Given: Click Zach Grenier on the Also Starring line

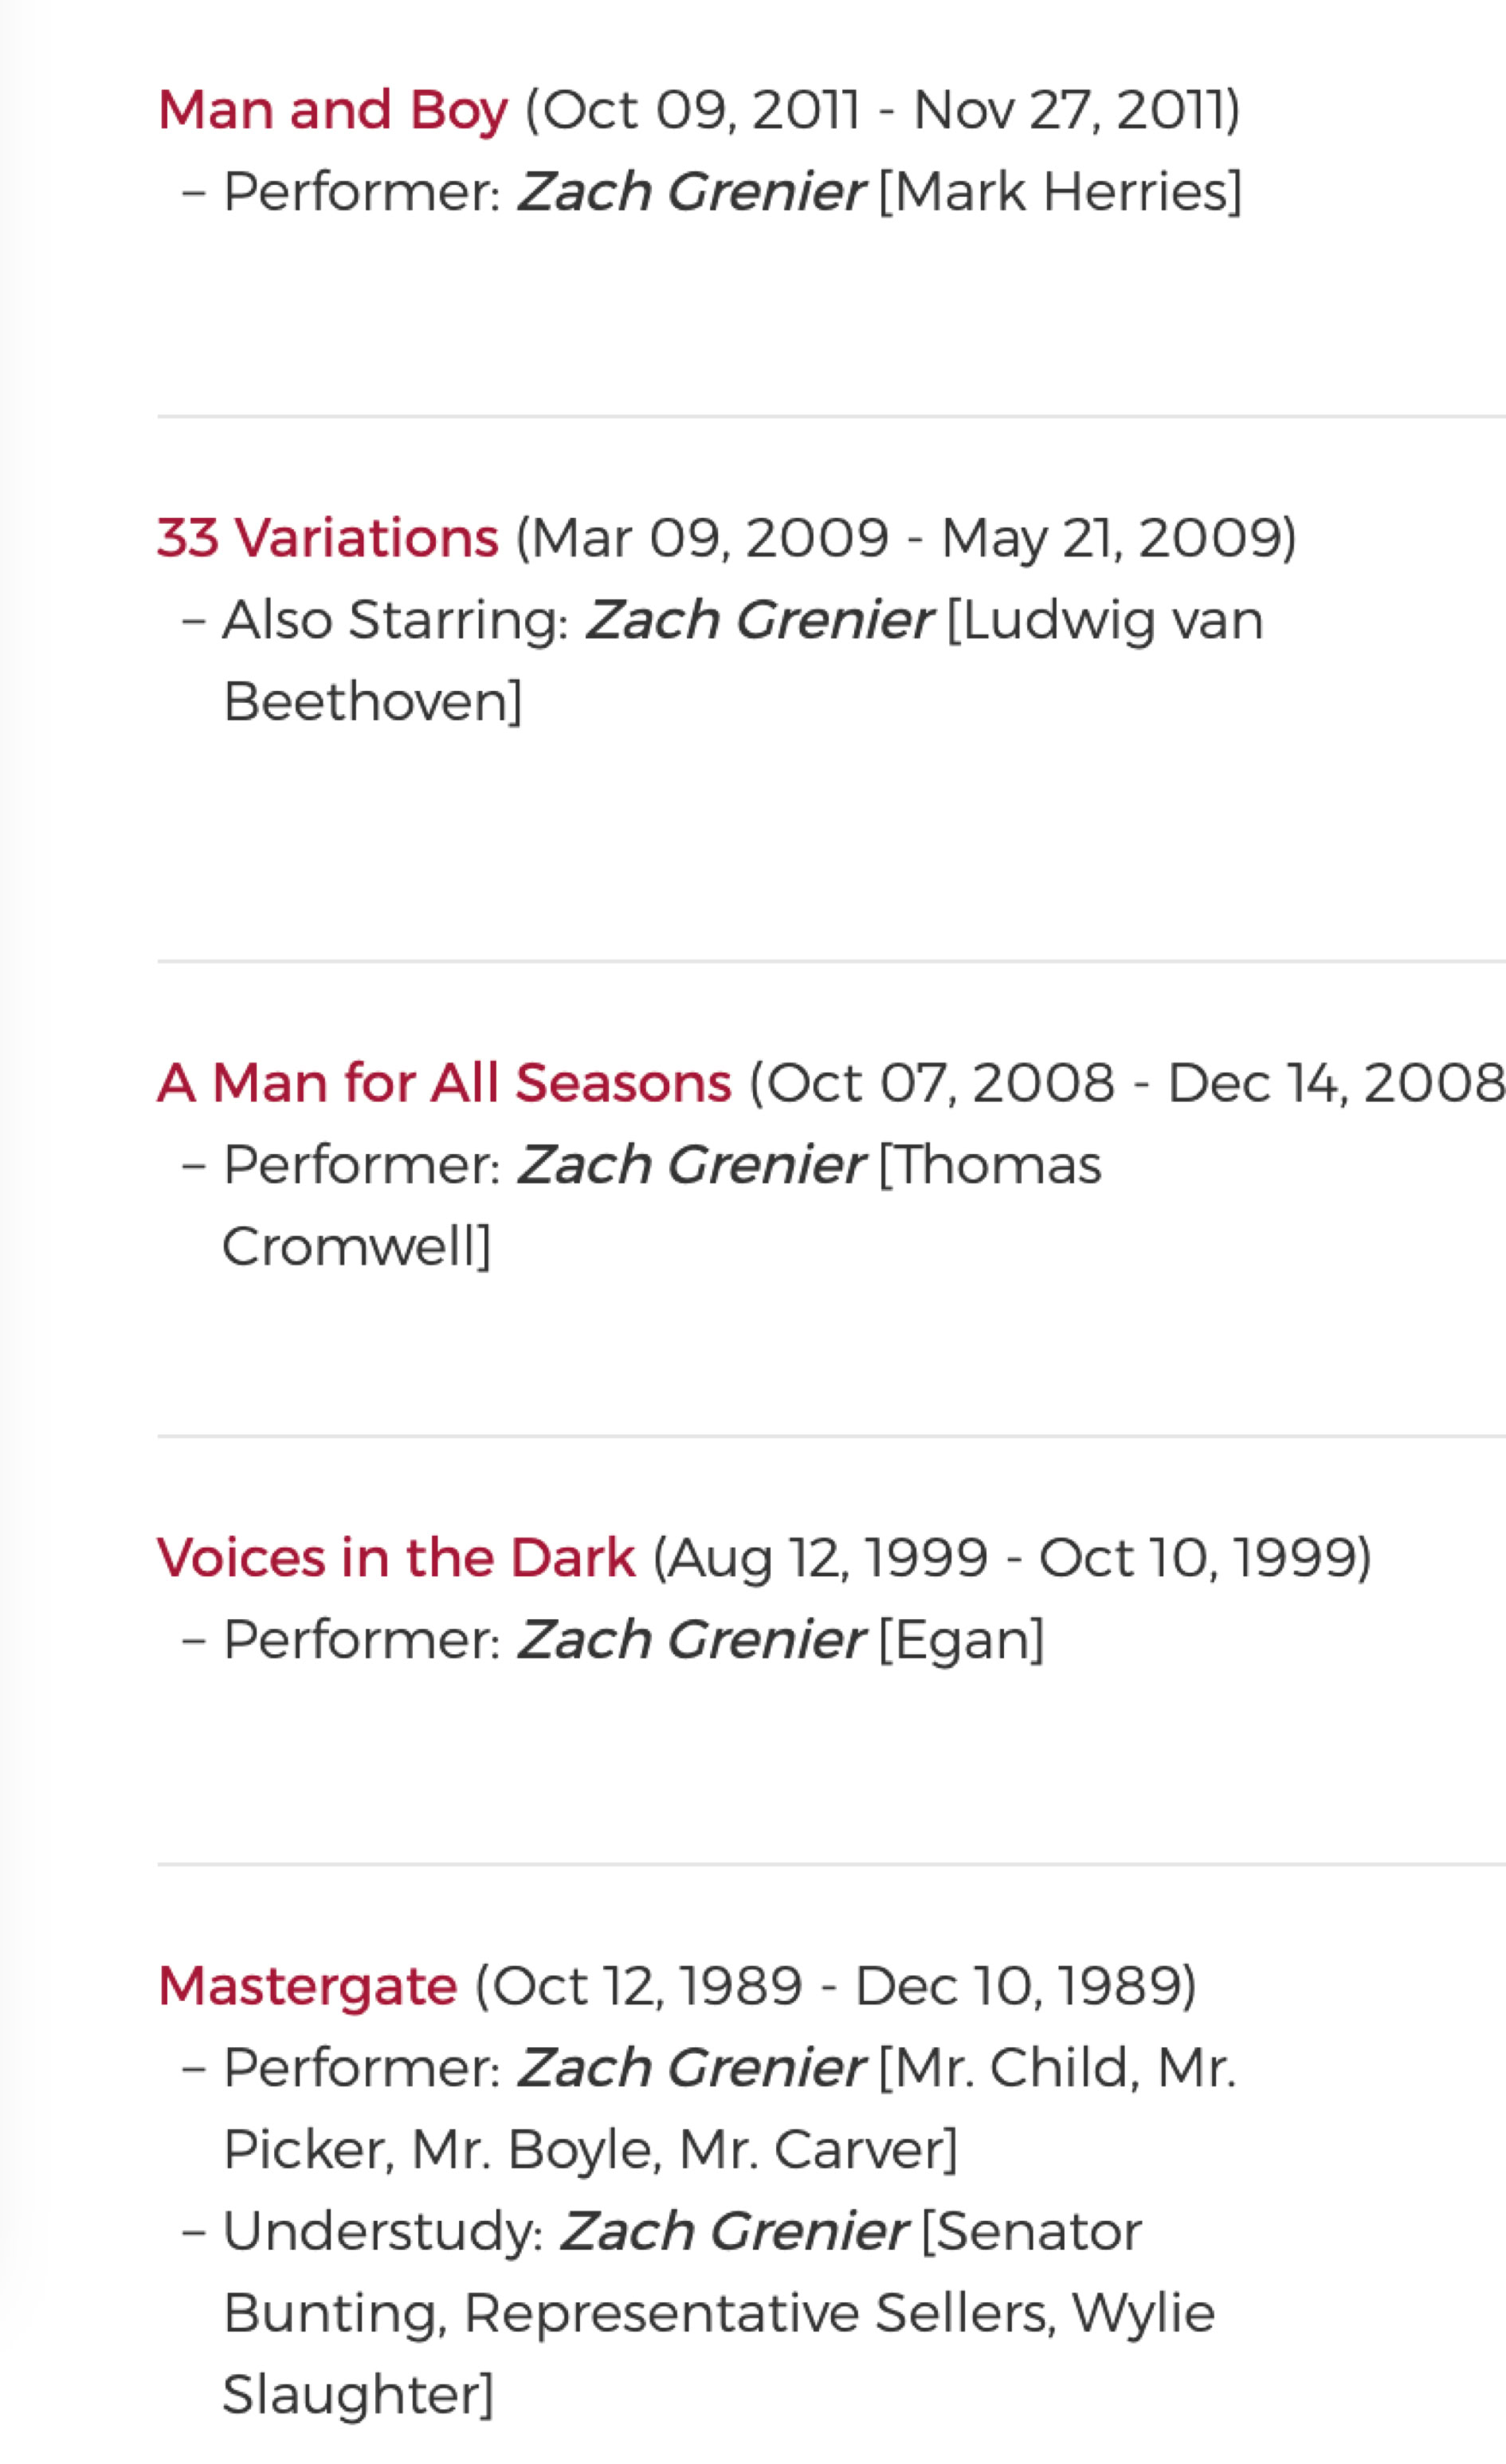Looking at the screenshot, I should (x=759, y=620).
